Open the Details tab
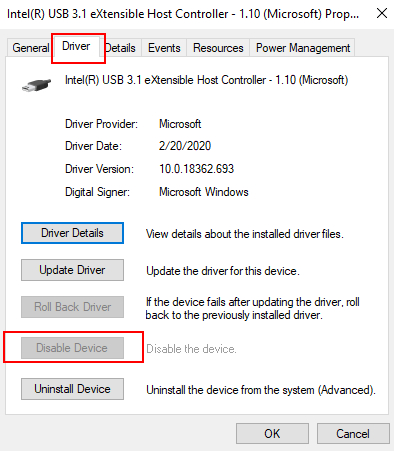394x451 pixels. pyautogui.click(x=121, y=48)
